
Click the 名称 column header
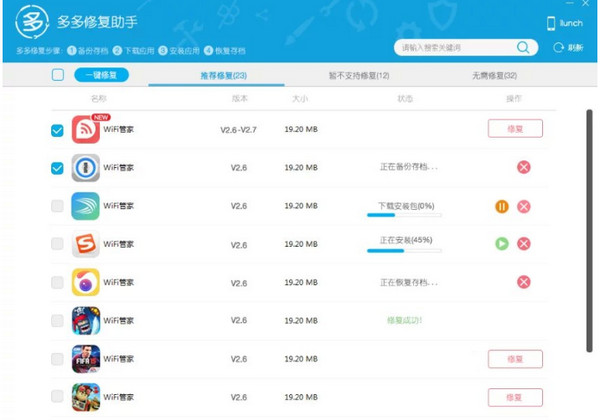point(99,98)
